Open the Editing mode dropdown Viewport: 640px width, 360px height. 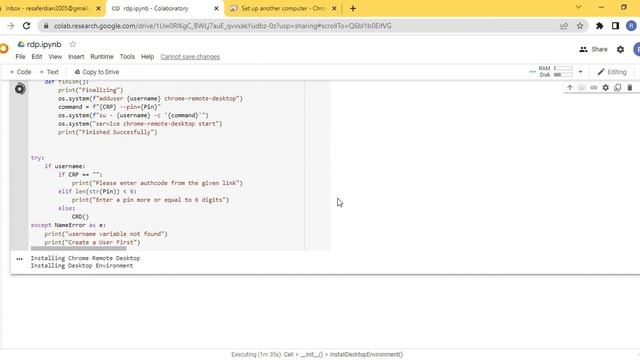[x=612, y=72]
